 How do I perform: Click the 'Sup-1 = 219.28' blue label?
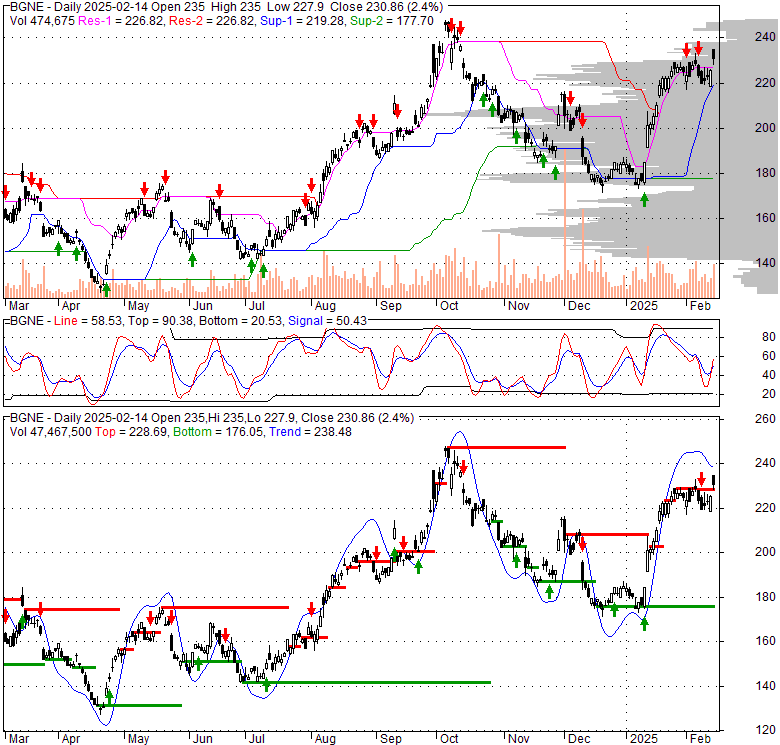(303, 21)
